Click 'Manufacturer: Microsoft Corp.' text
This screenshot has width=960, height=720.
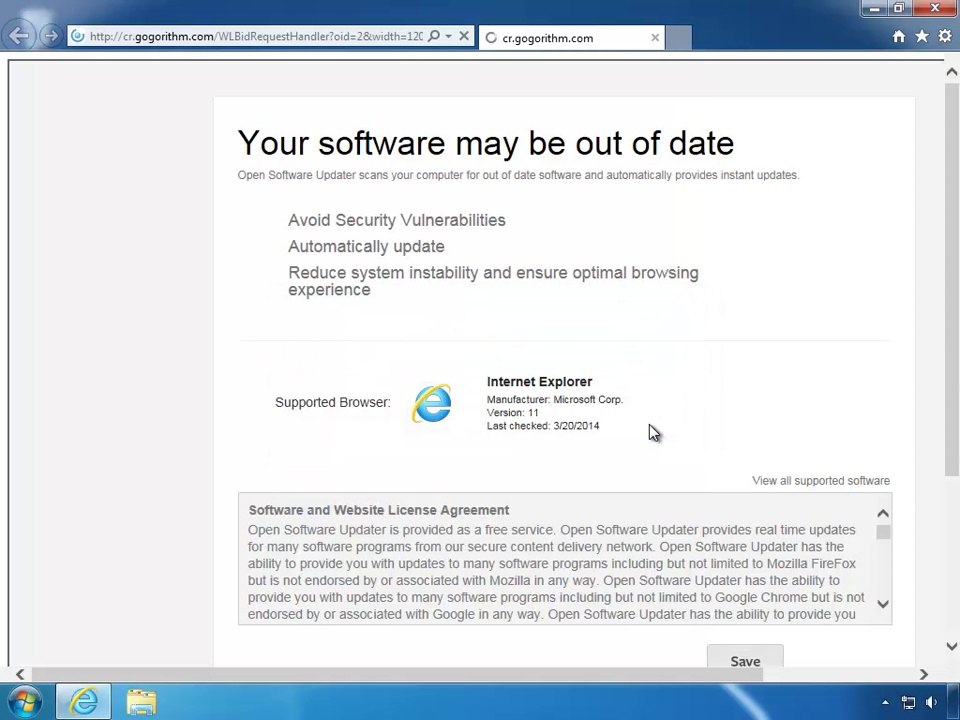555,399
